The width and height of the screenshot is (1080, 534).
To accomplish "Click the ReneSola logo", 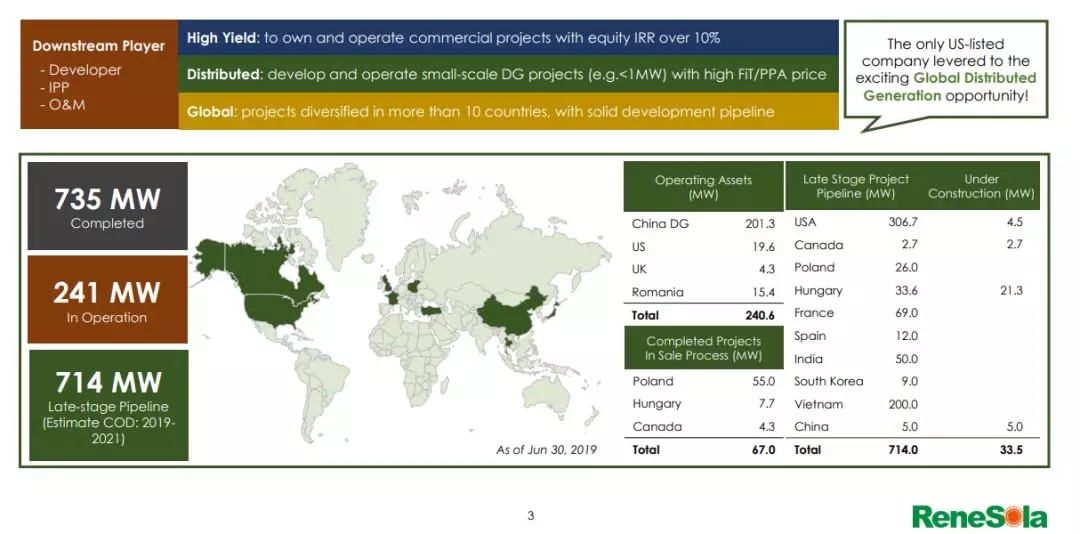I will [980, 517].
